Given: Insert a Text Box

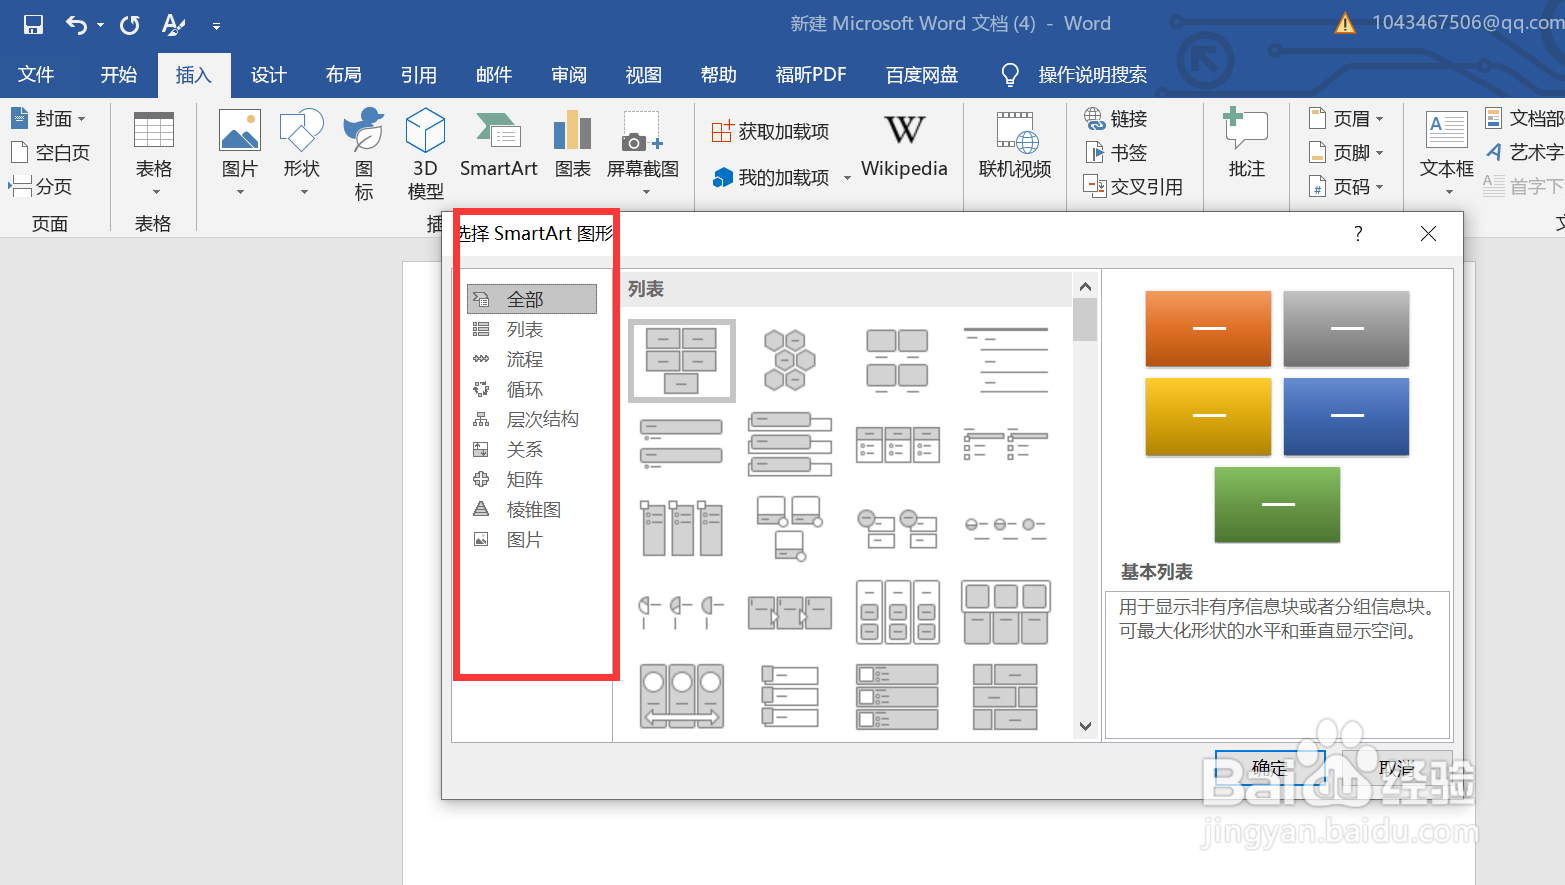Looking at the screenshot, I should pyautogui.click(x=1447, y=152).
